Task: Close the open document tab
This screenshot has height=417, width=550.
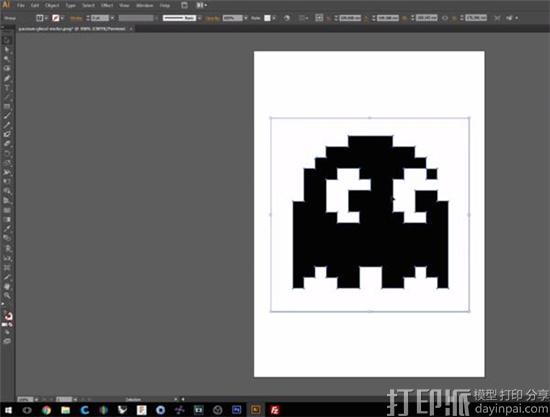Action: [x=131, y=29]
